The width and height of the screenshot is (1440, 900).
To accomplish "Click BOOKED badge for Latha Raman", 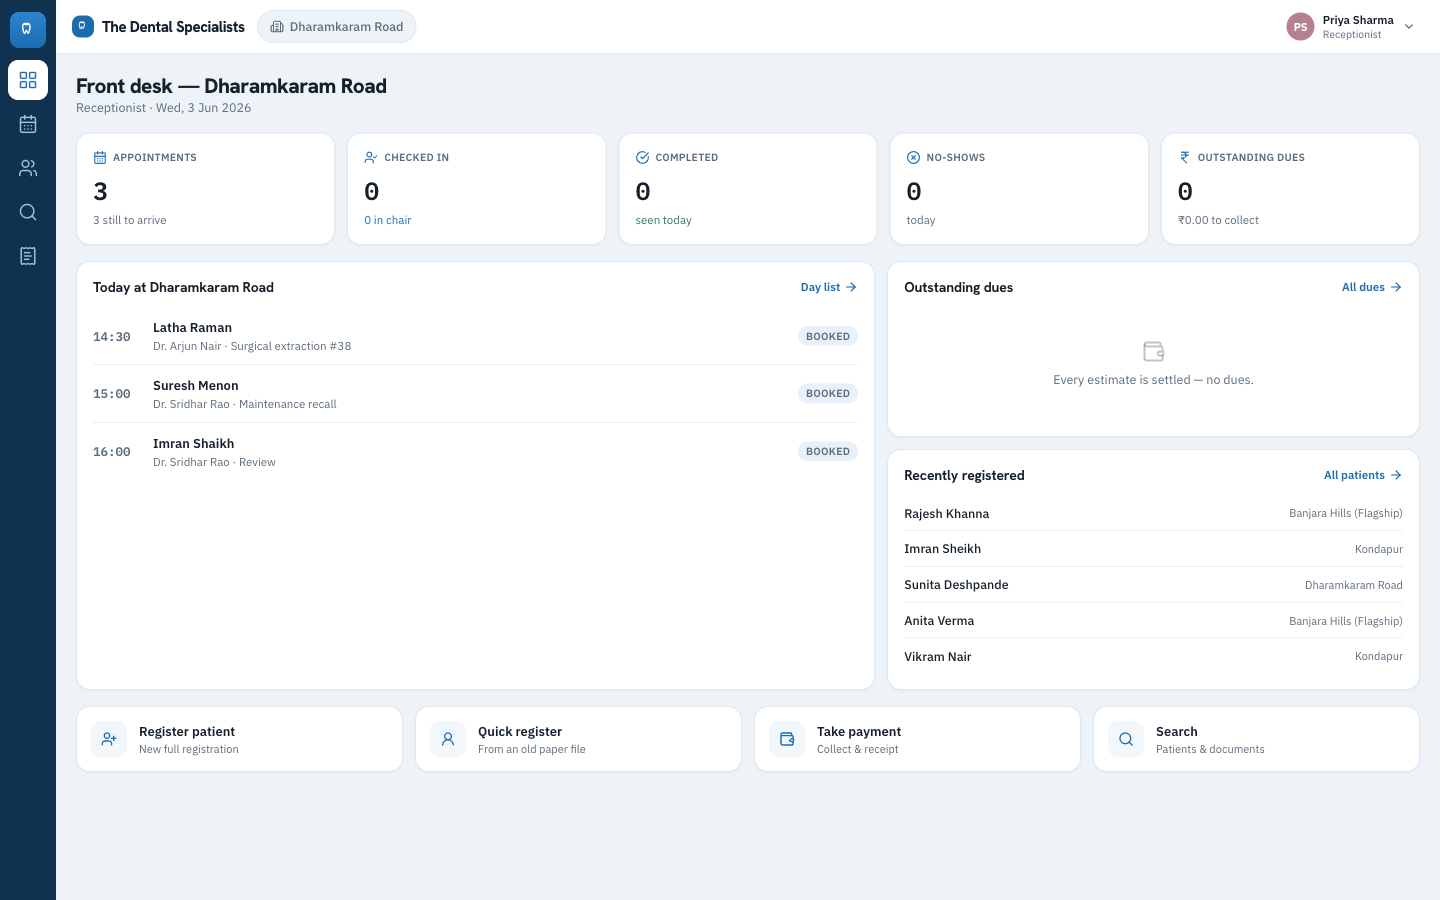I will click(828, 336).
